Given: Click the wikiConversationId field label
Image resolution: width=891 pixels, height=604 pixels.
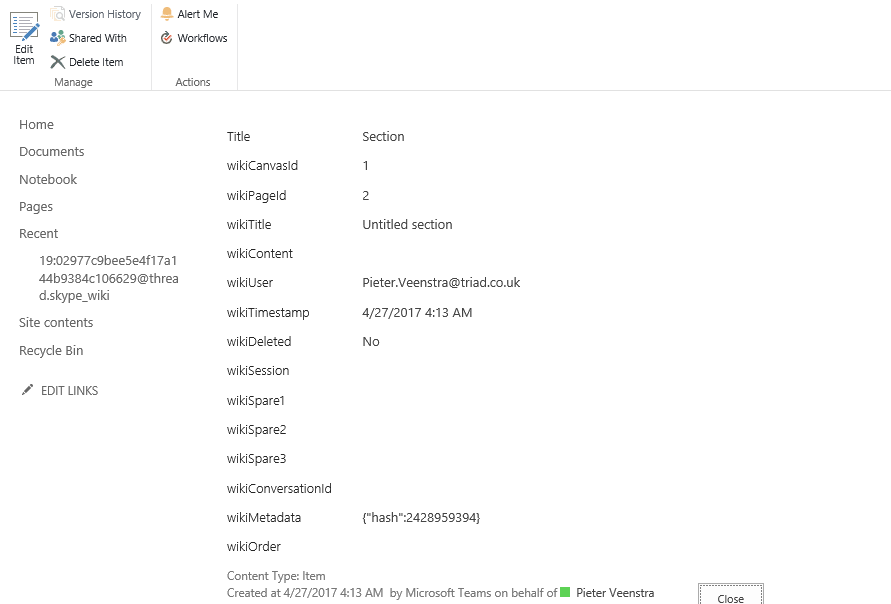Looking at the screenshot, I should click(x=279, y=489).
